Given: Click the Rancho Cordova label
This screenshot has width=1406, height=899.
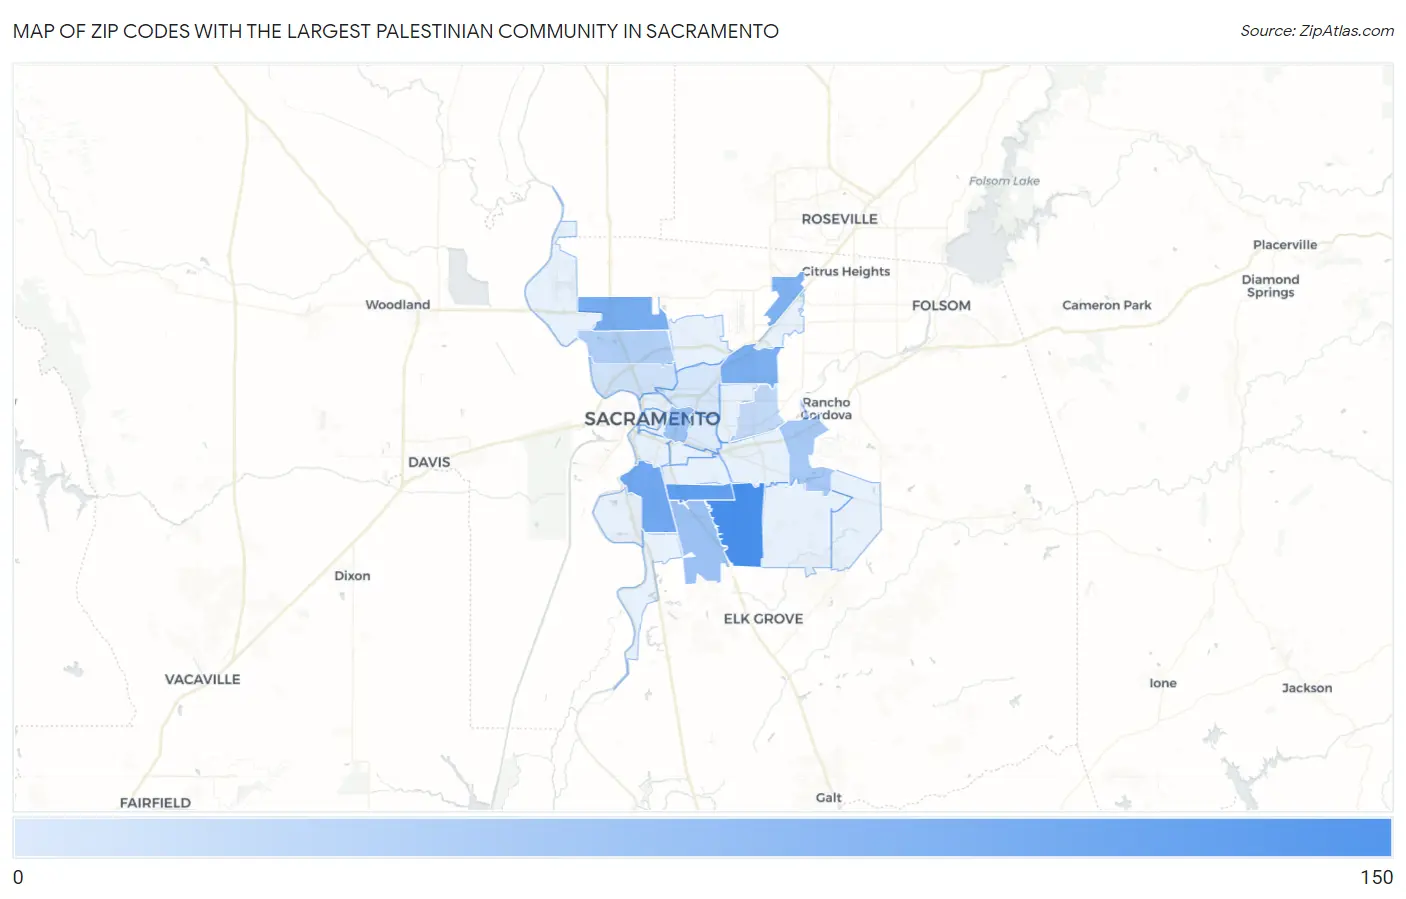Looking at the screenshot, I should tap(827, 409).
